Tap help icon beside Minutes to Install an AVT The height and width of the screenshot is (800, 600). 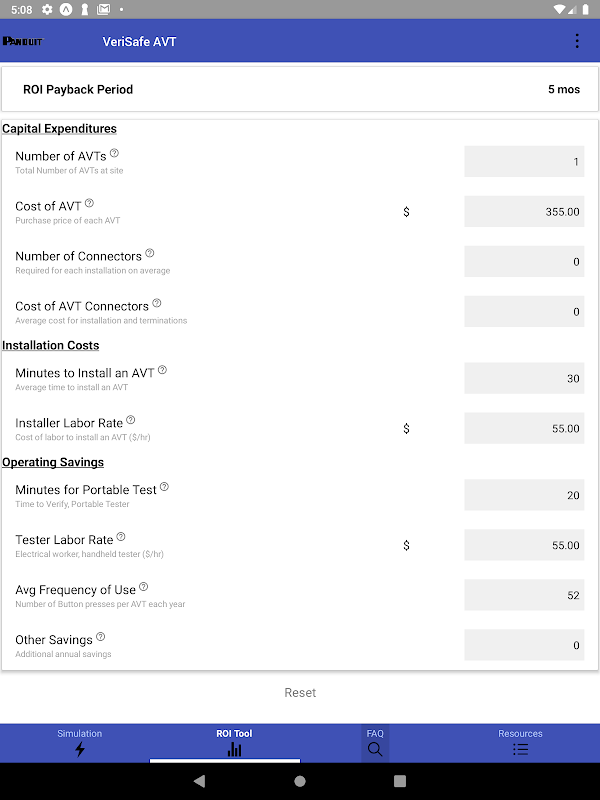click(162, 370)
